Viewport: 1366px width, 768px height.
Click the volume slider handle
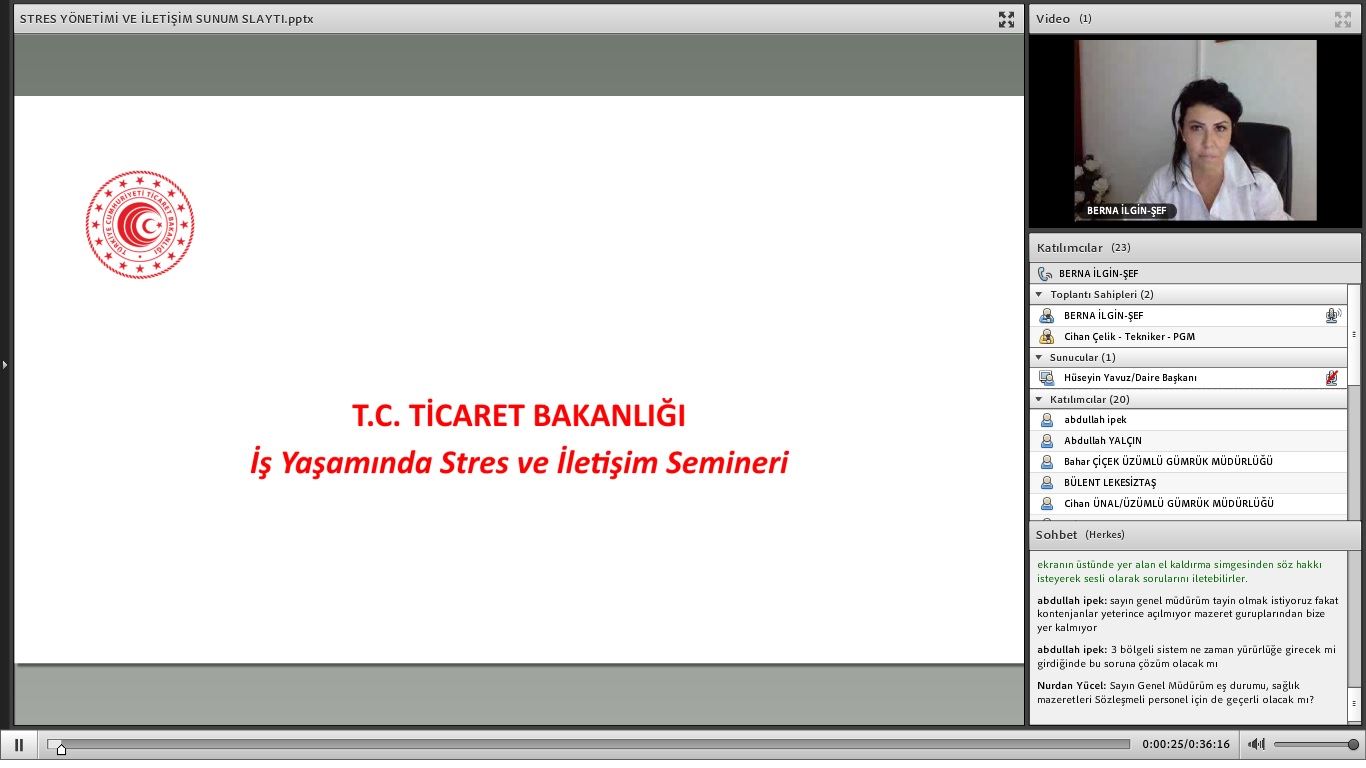pos(1353,744)
